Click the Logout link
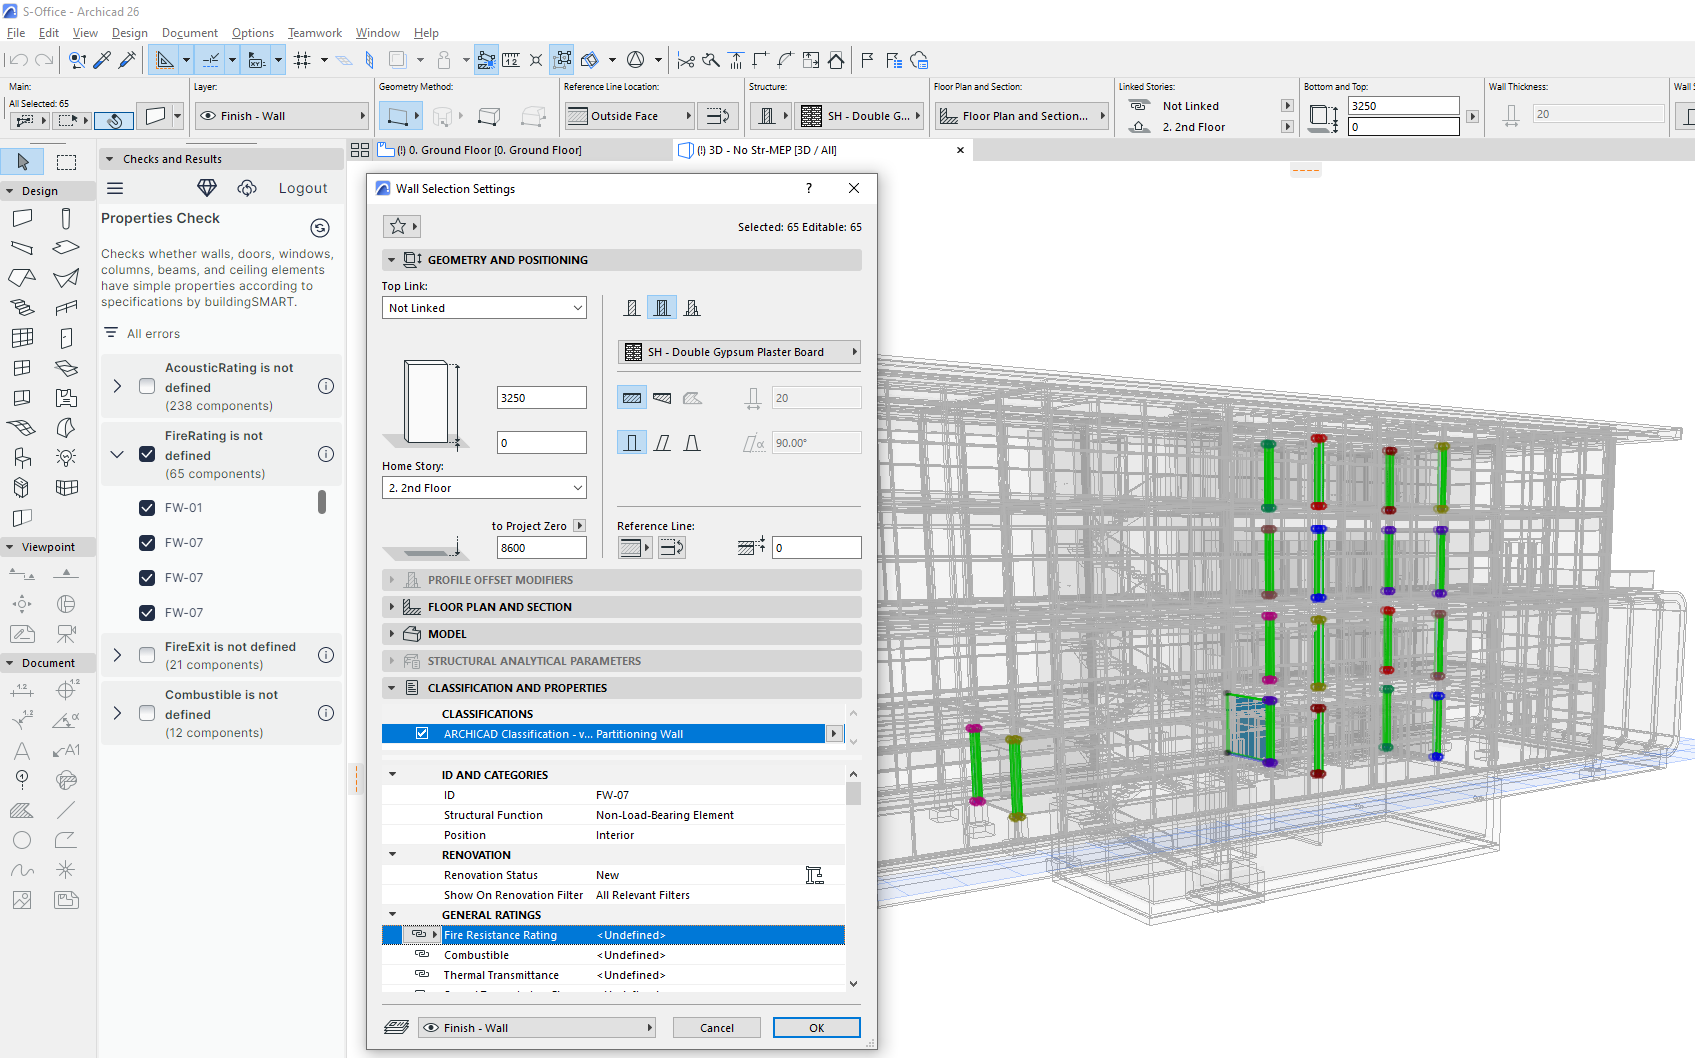 (303, 188)
